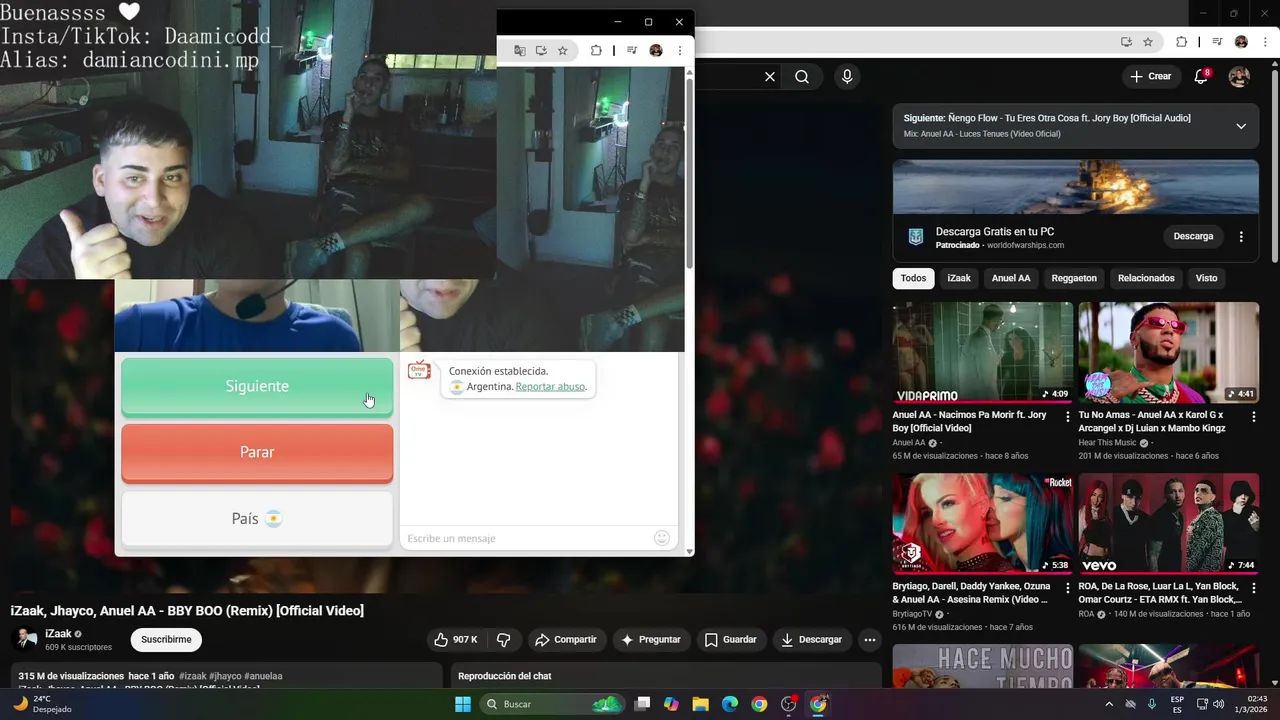
Task: Click install app icon in popup window toolbar
Action: [541, 51]
